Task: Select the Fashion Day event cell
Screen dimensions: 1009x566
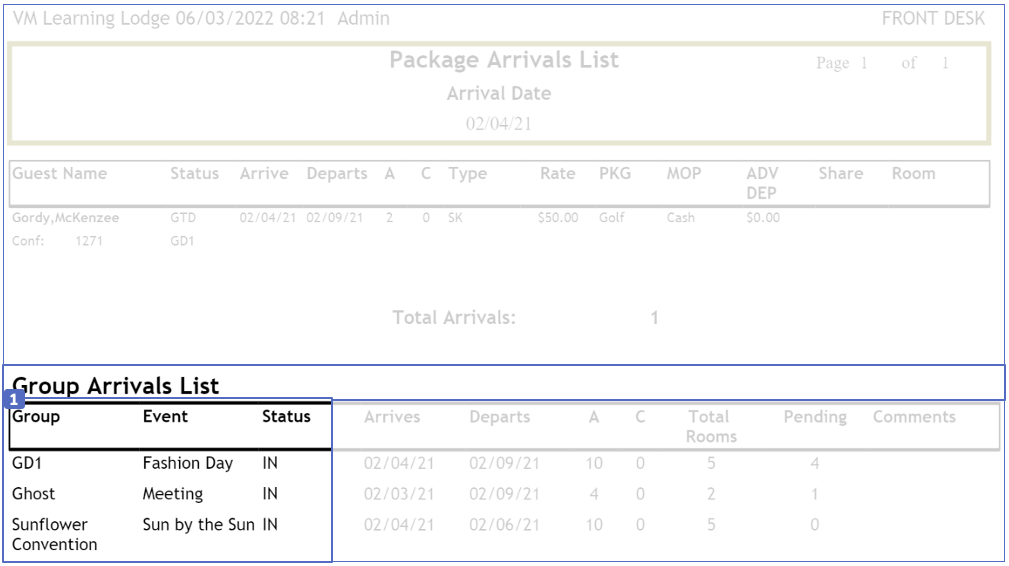Action: pyautogui.click(x=187, y=464)
